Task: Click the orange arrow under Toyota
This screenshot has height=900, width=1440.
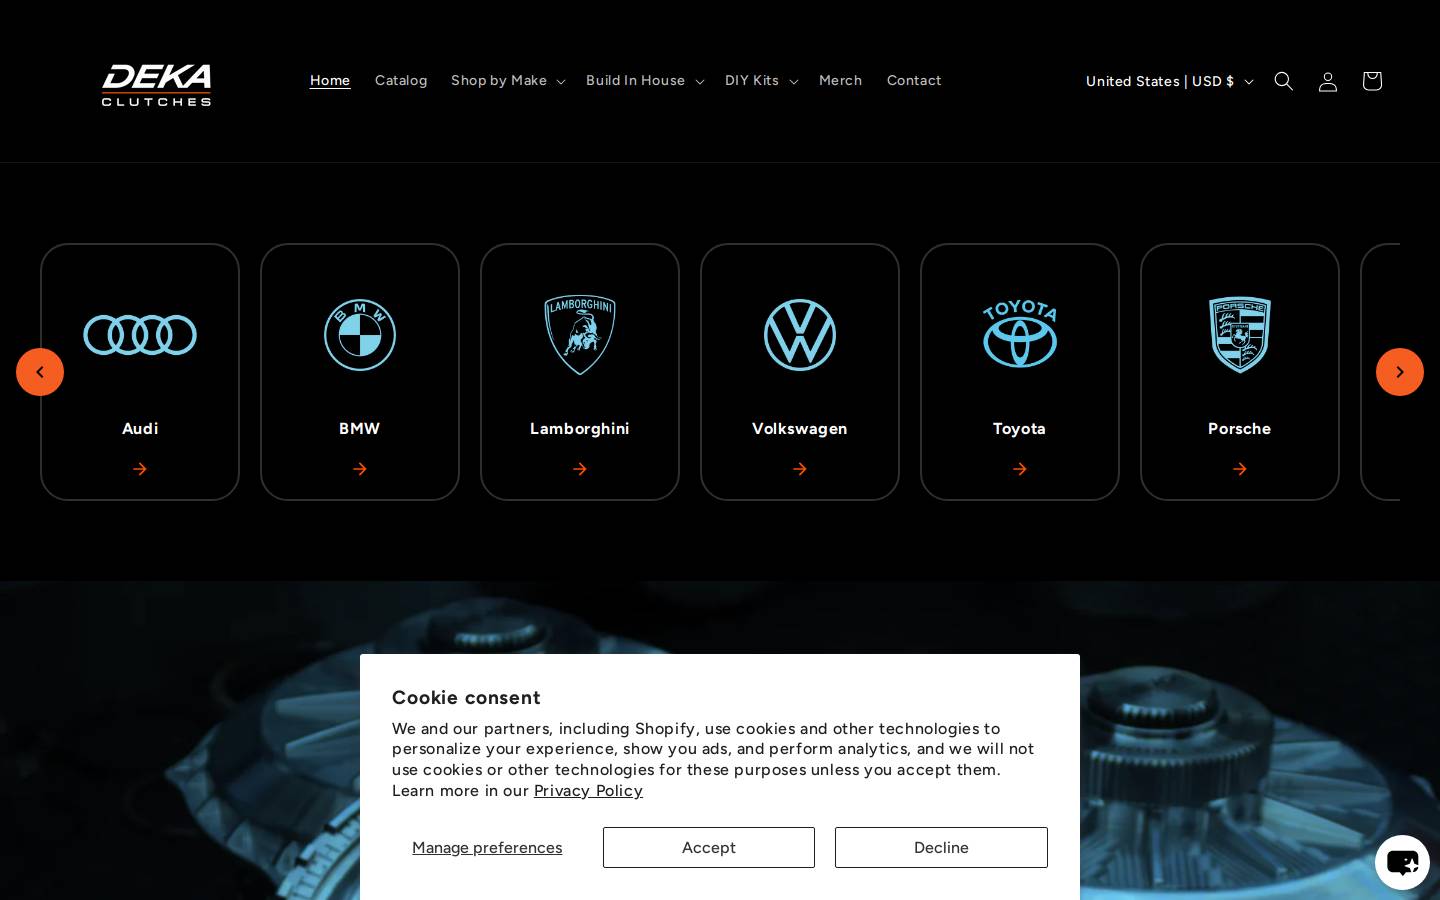Action: click(1020, 469)
